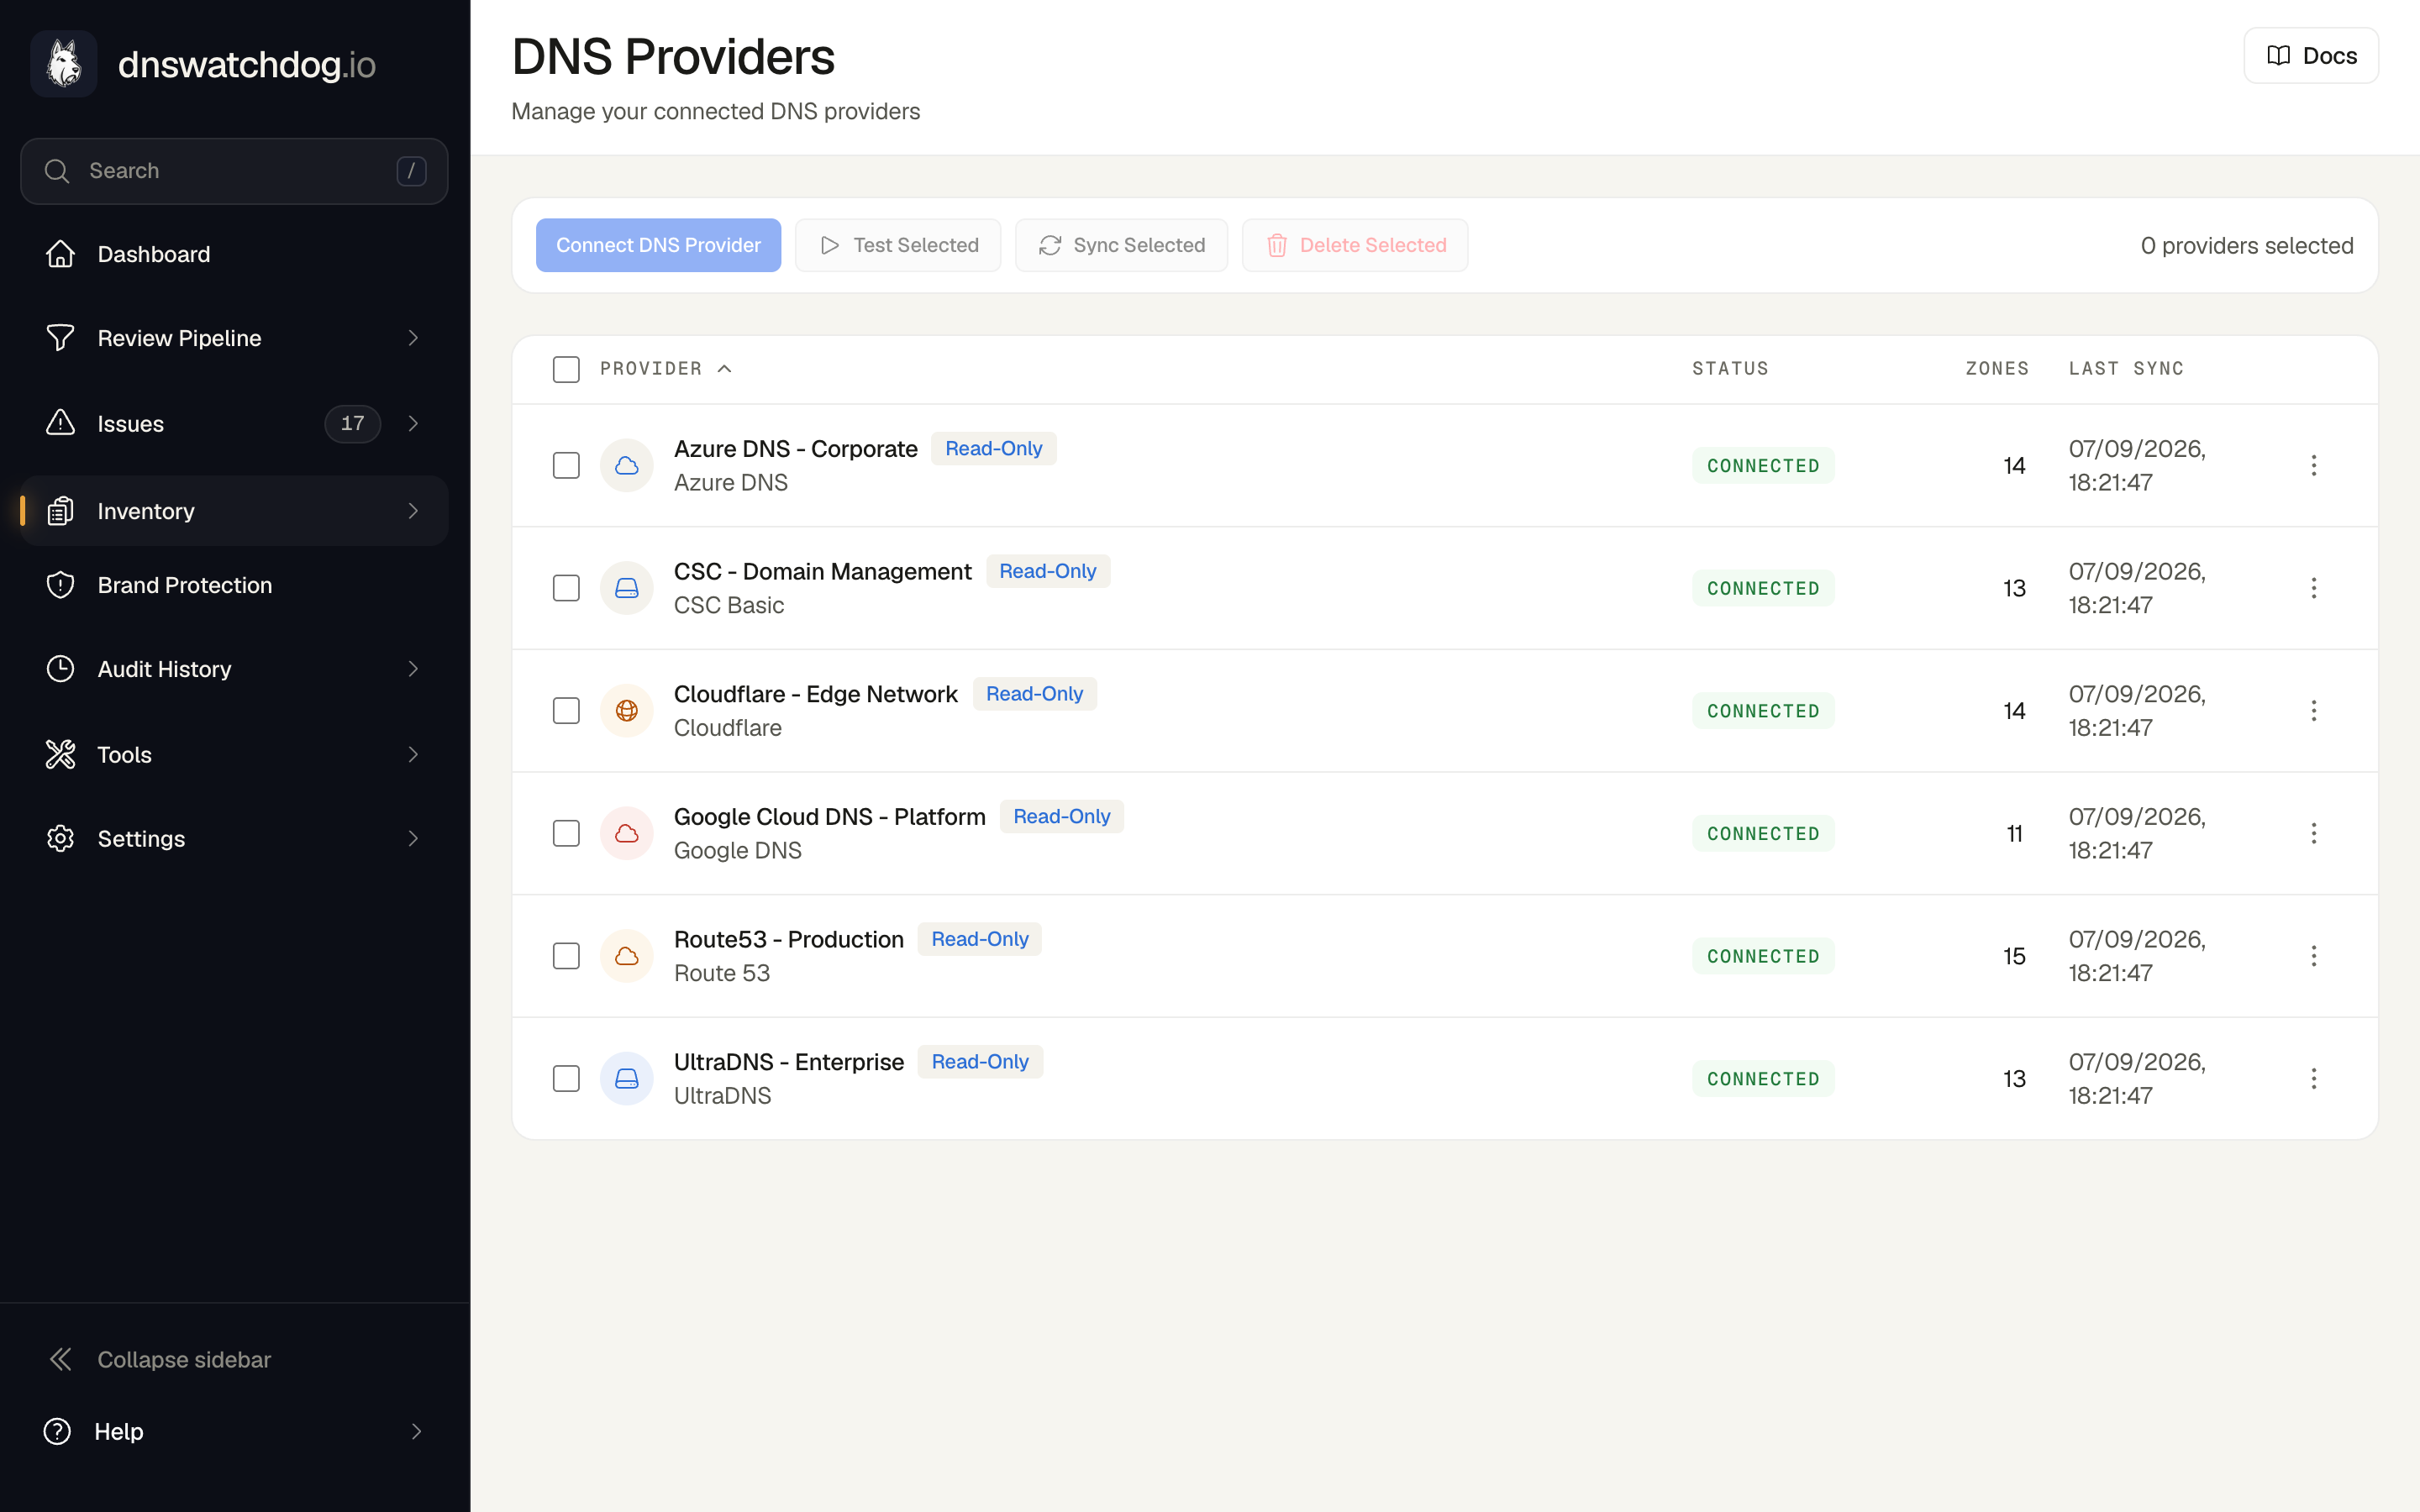Viewport: 2420px width, 1512px height.
Task: Tick the Google Cloud DNS - Platform checkbox
Action: tap(566, 833)
